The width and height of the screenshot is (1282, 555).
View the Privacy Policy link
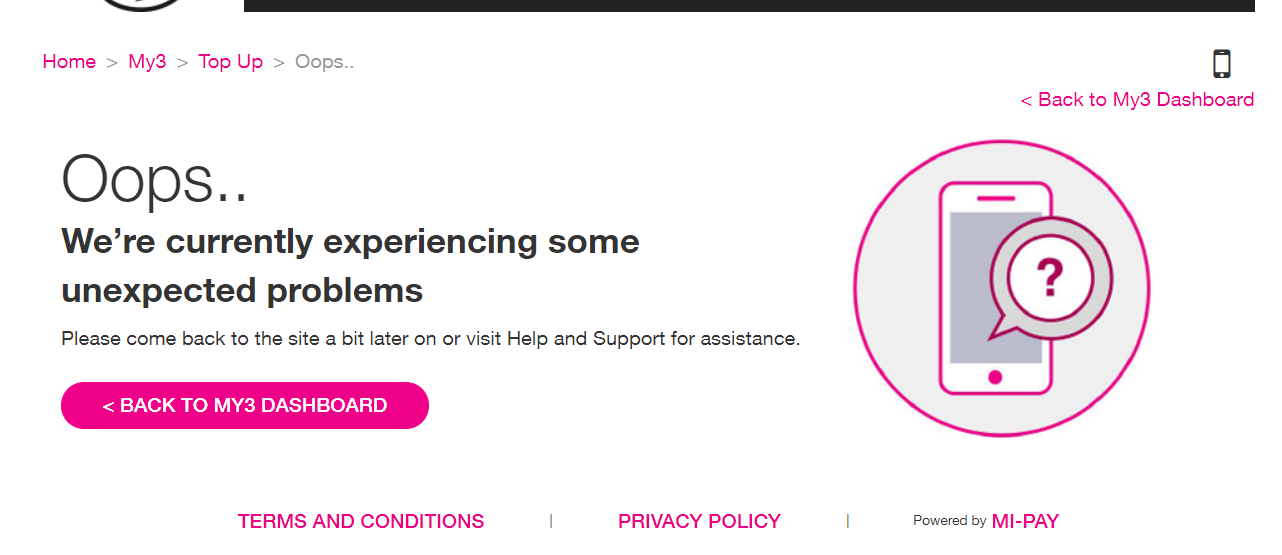pos(699,521)
